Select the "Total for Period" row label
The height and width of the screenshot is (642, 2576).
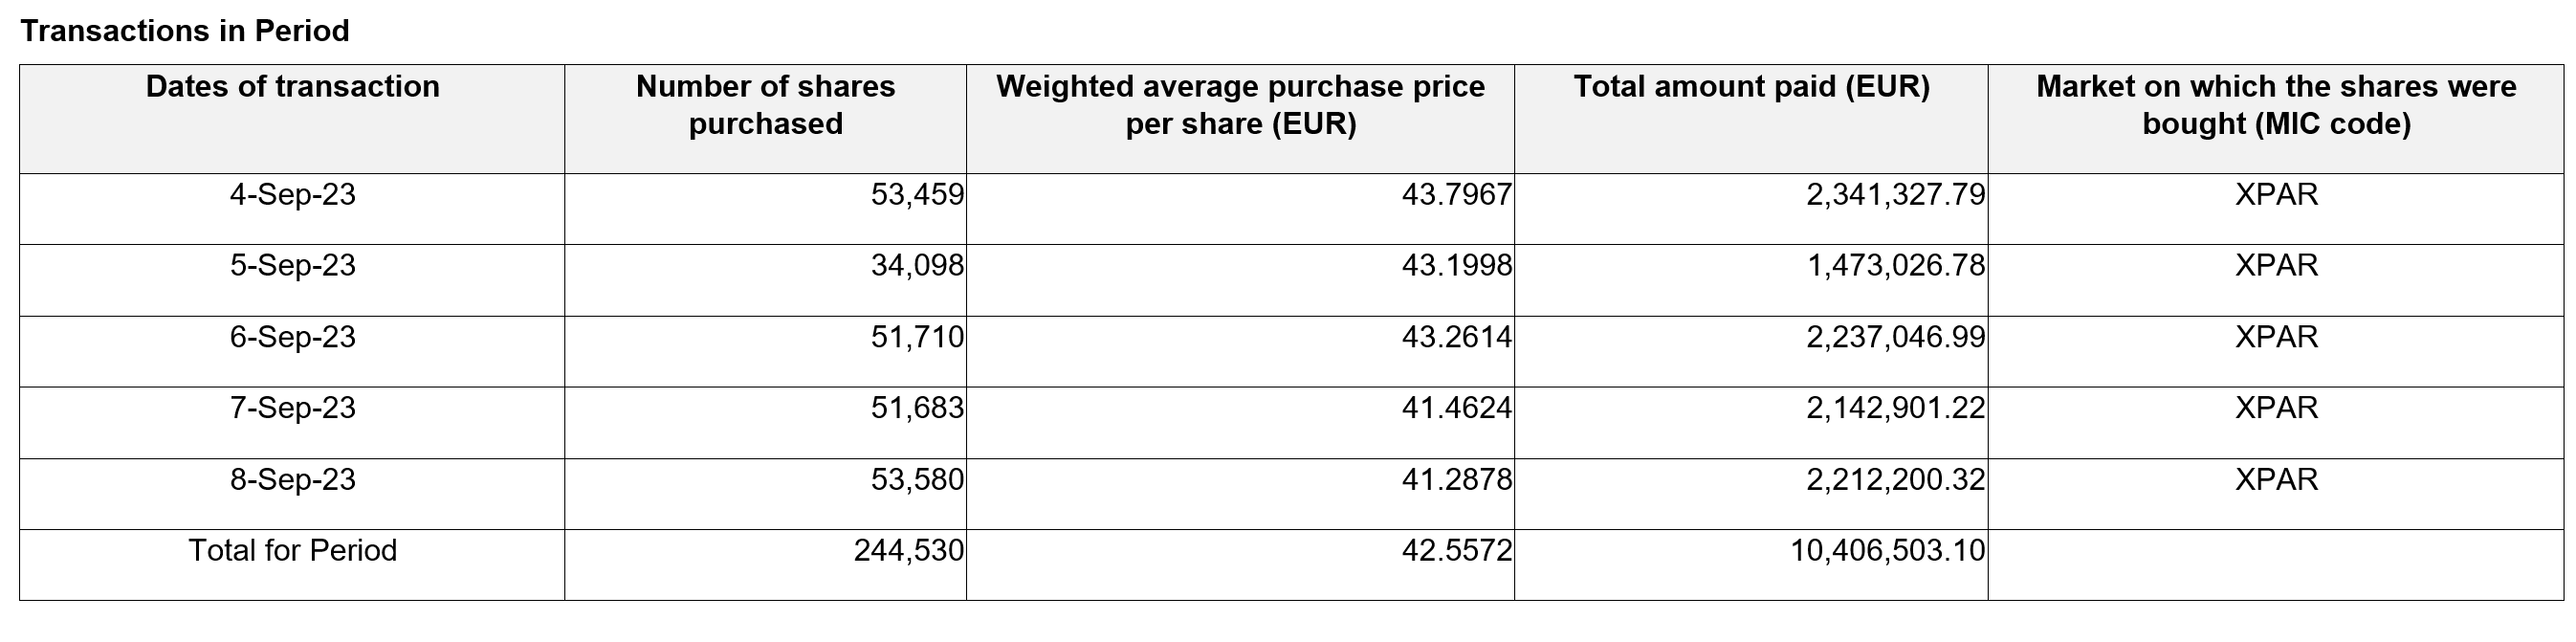click(x=292, y=551)
